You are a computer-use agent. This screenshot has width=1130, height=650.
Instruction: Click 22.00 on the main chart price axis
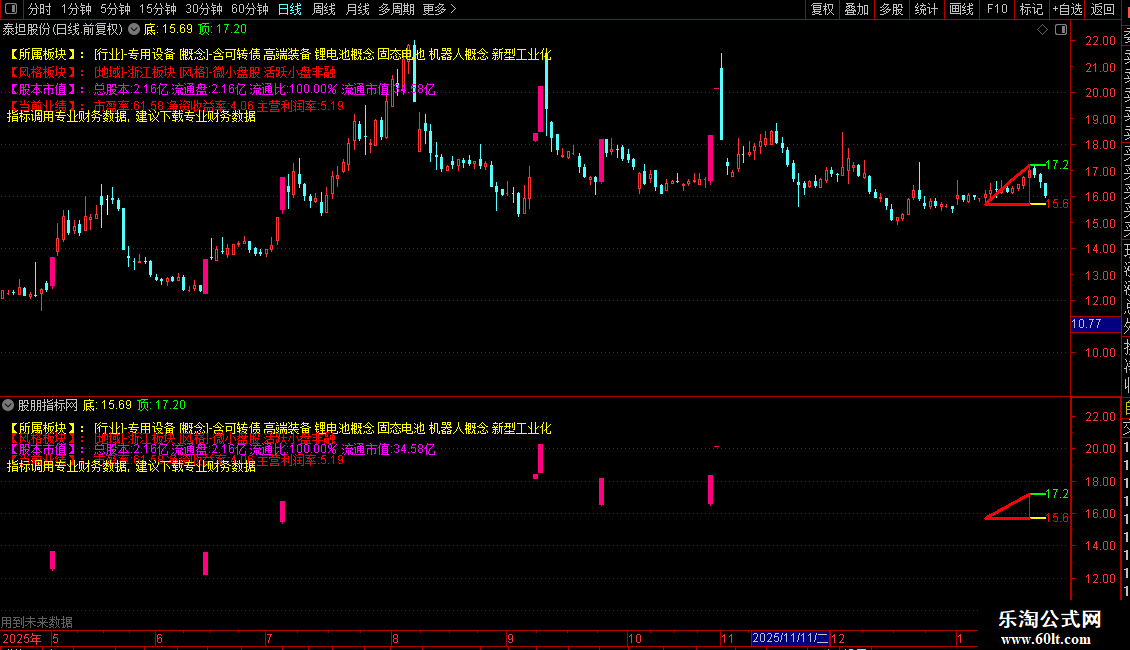(x=1100, y=41)
